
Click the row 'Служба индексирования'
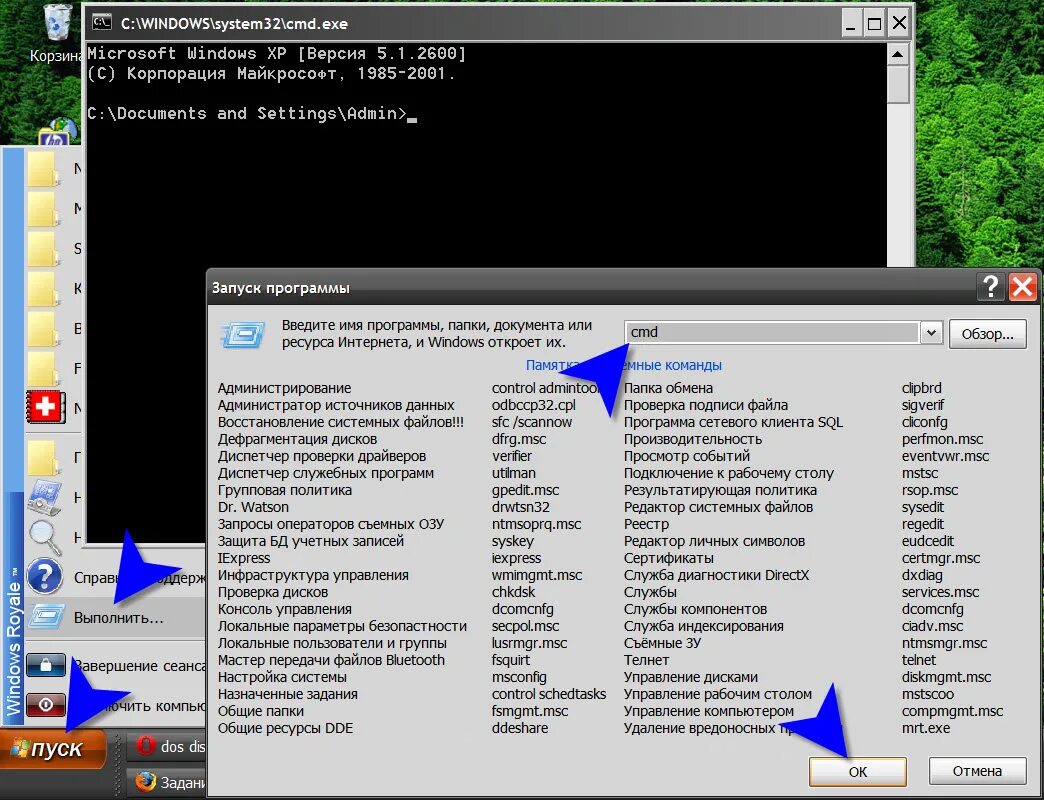704,626
